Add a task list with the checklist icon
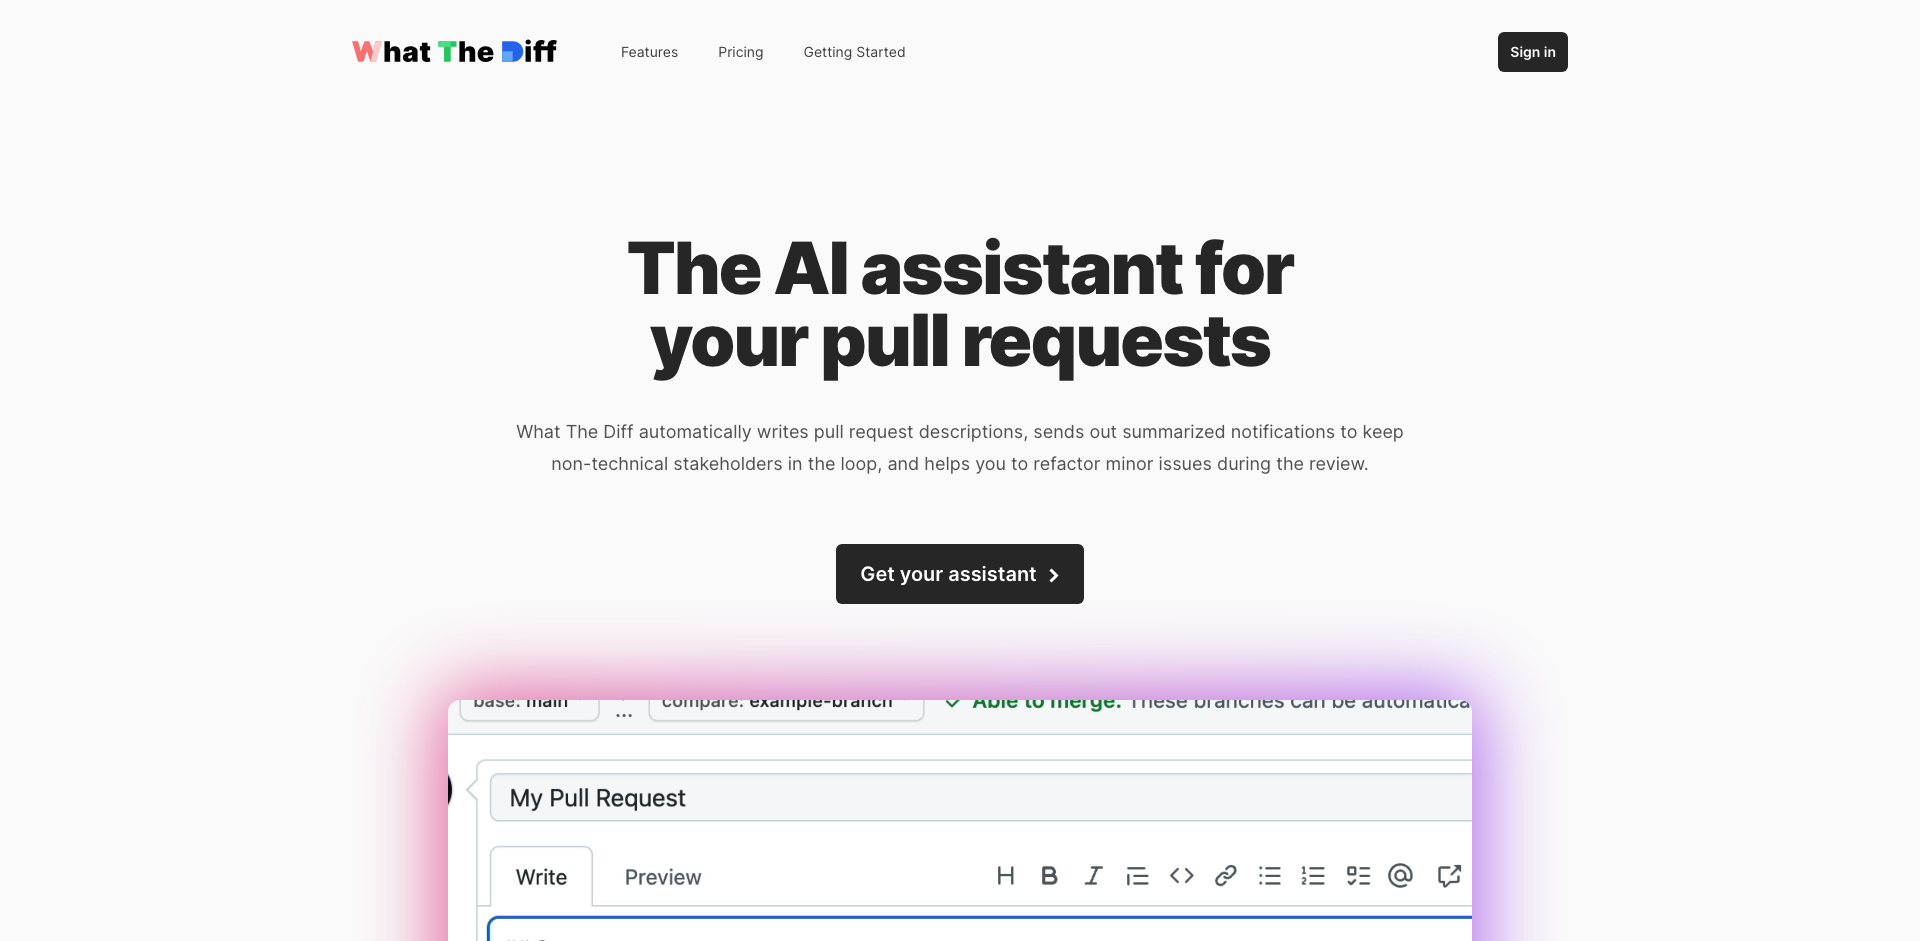 (1357, 876)
